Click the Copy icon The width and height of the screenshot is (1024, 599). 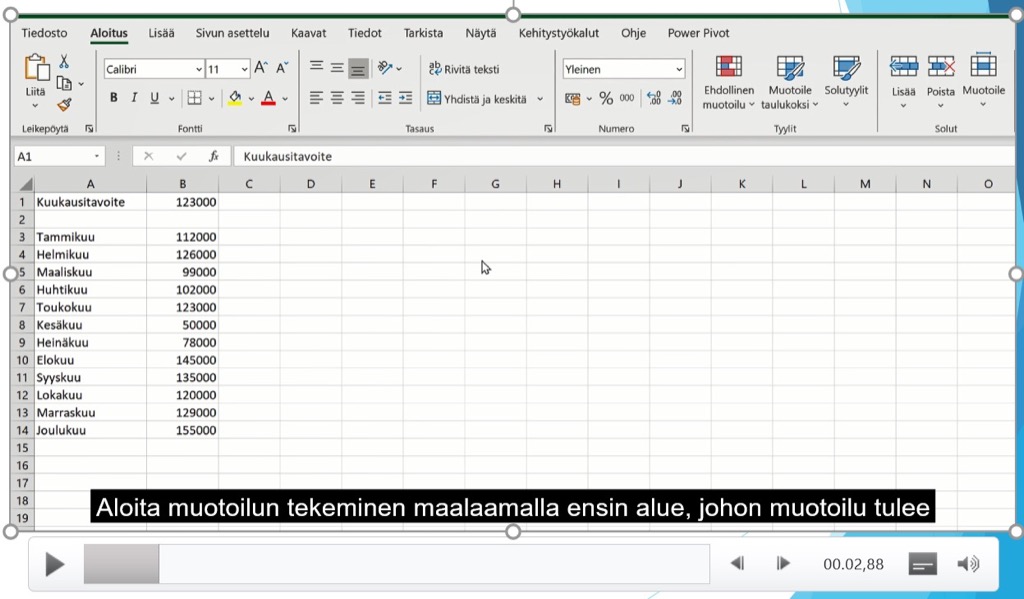(x=64, y=84)
